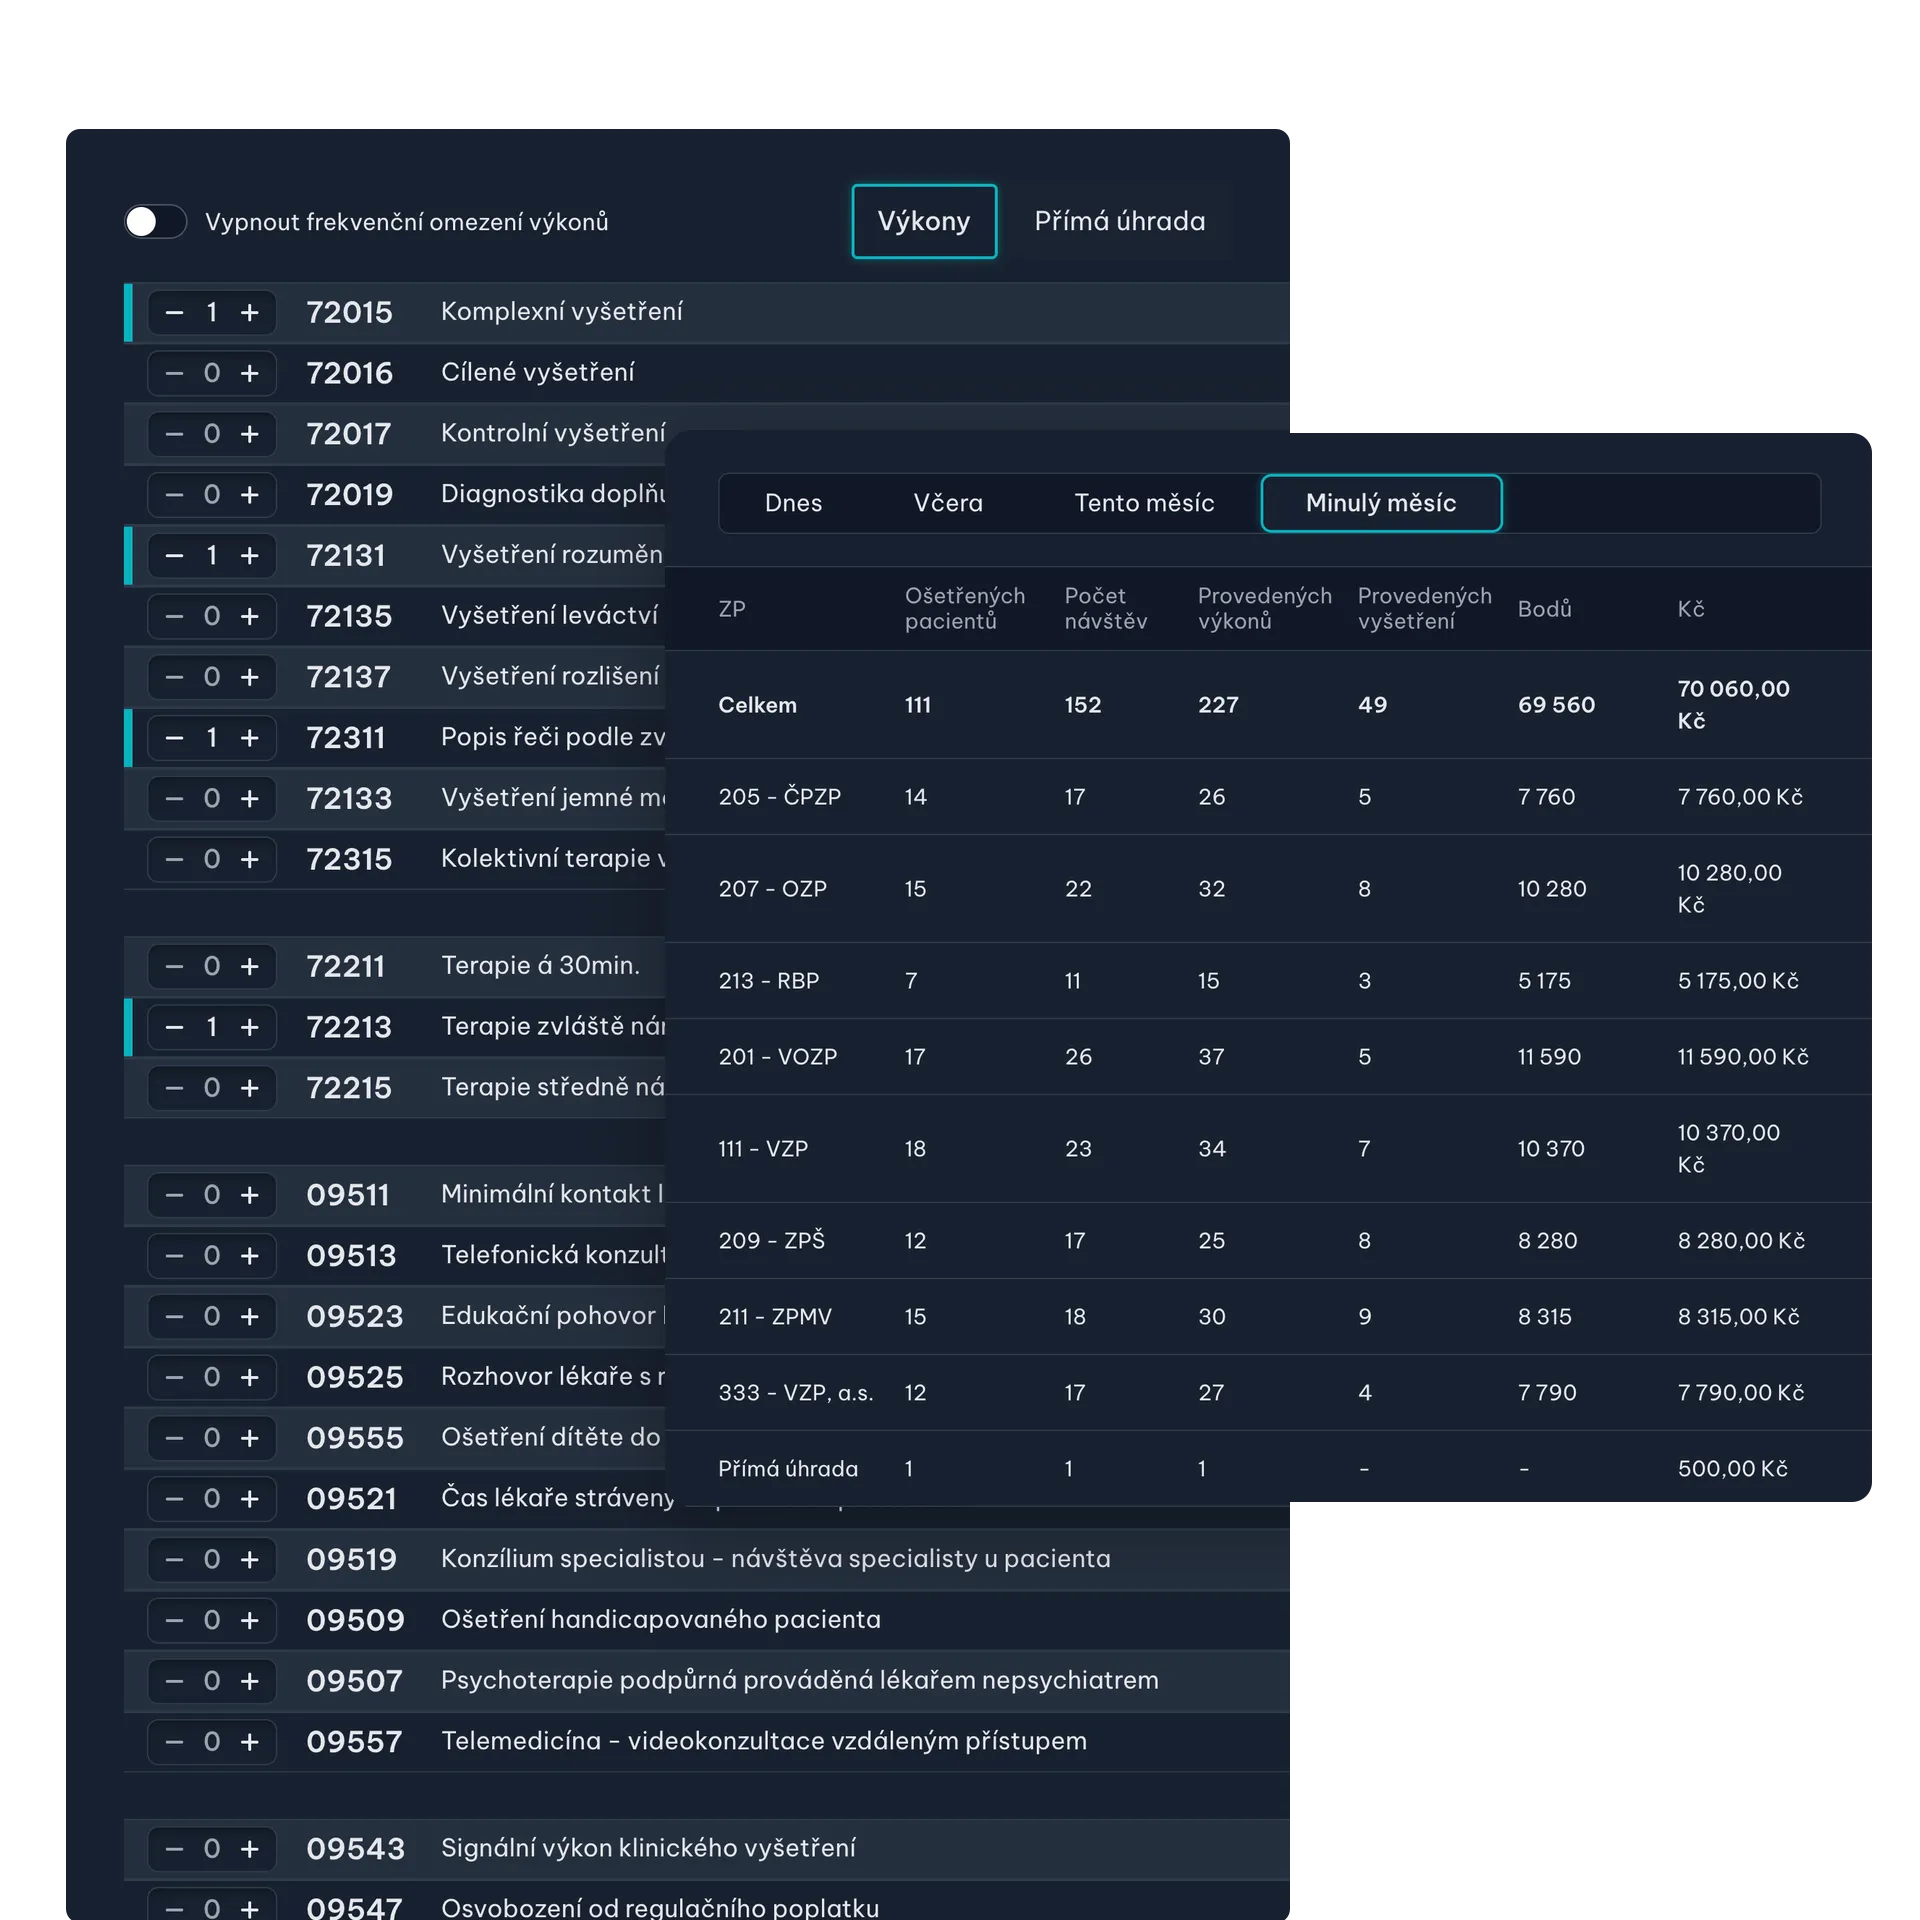This screenshot has height=1920, width=1920.
Task: Select the Dnes period tab
Action: click(793, 503)
